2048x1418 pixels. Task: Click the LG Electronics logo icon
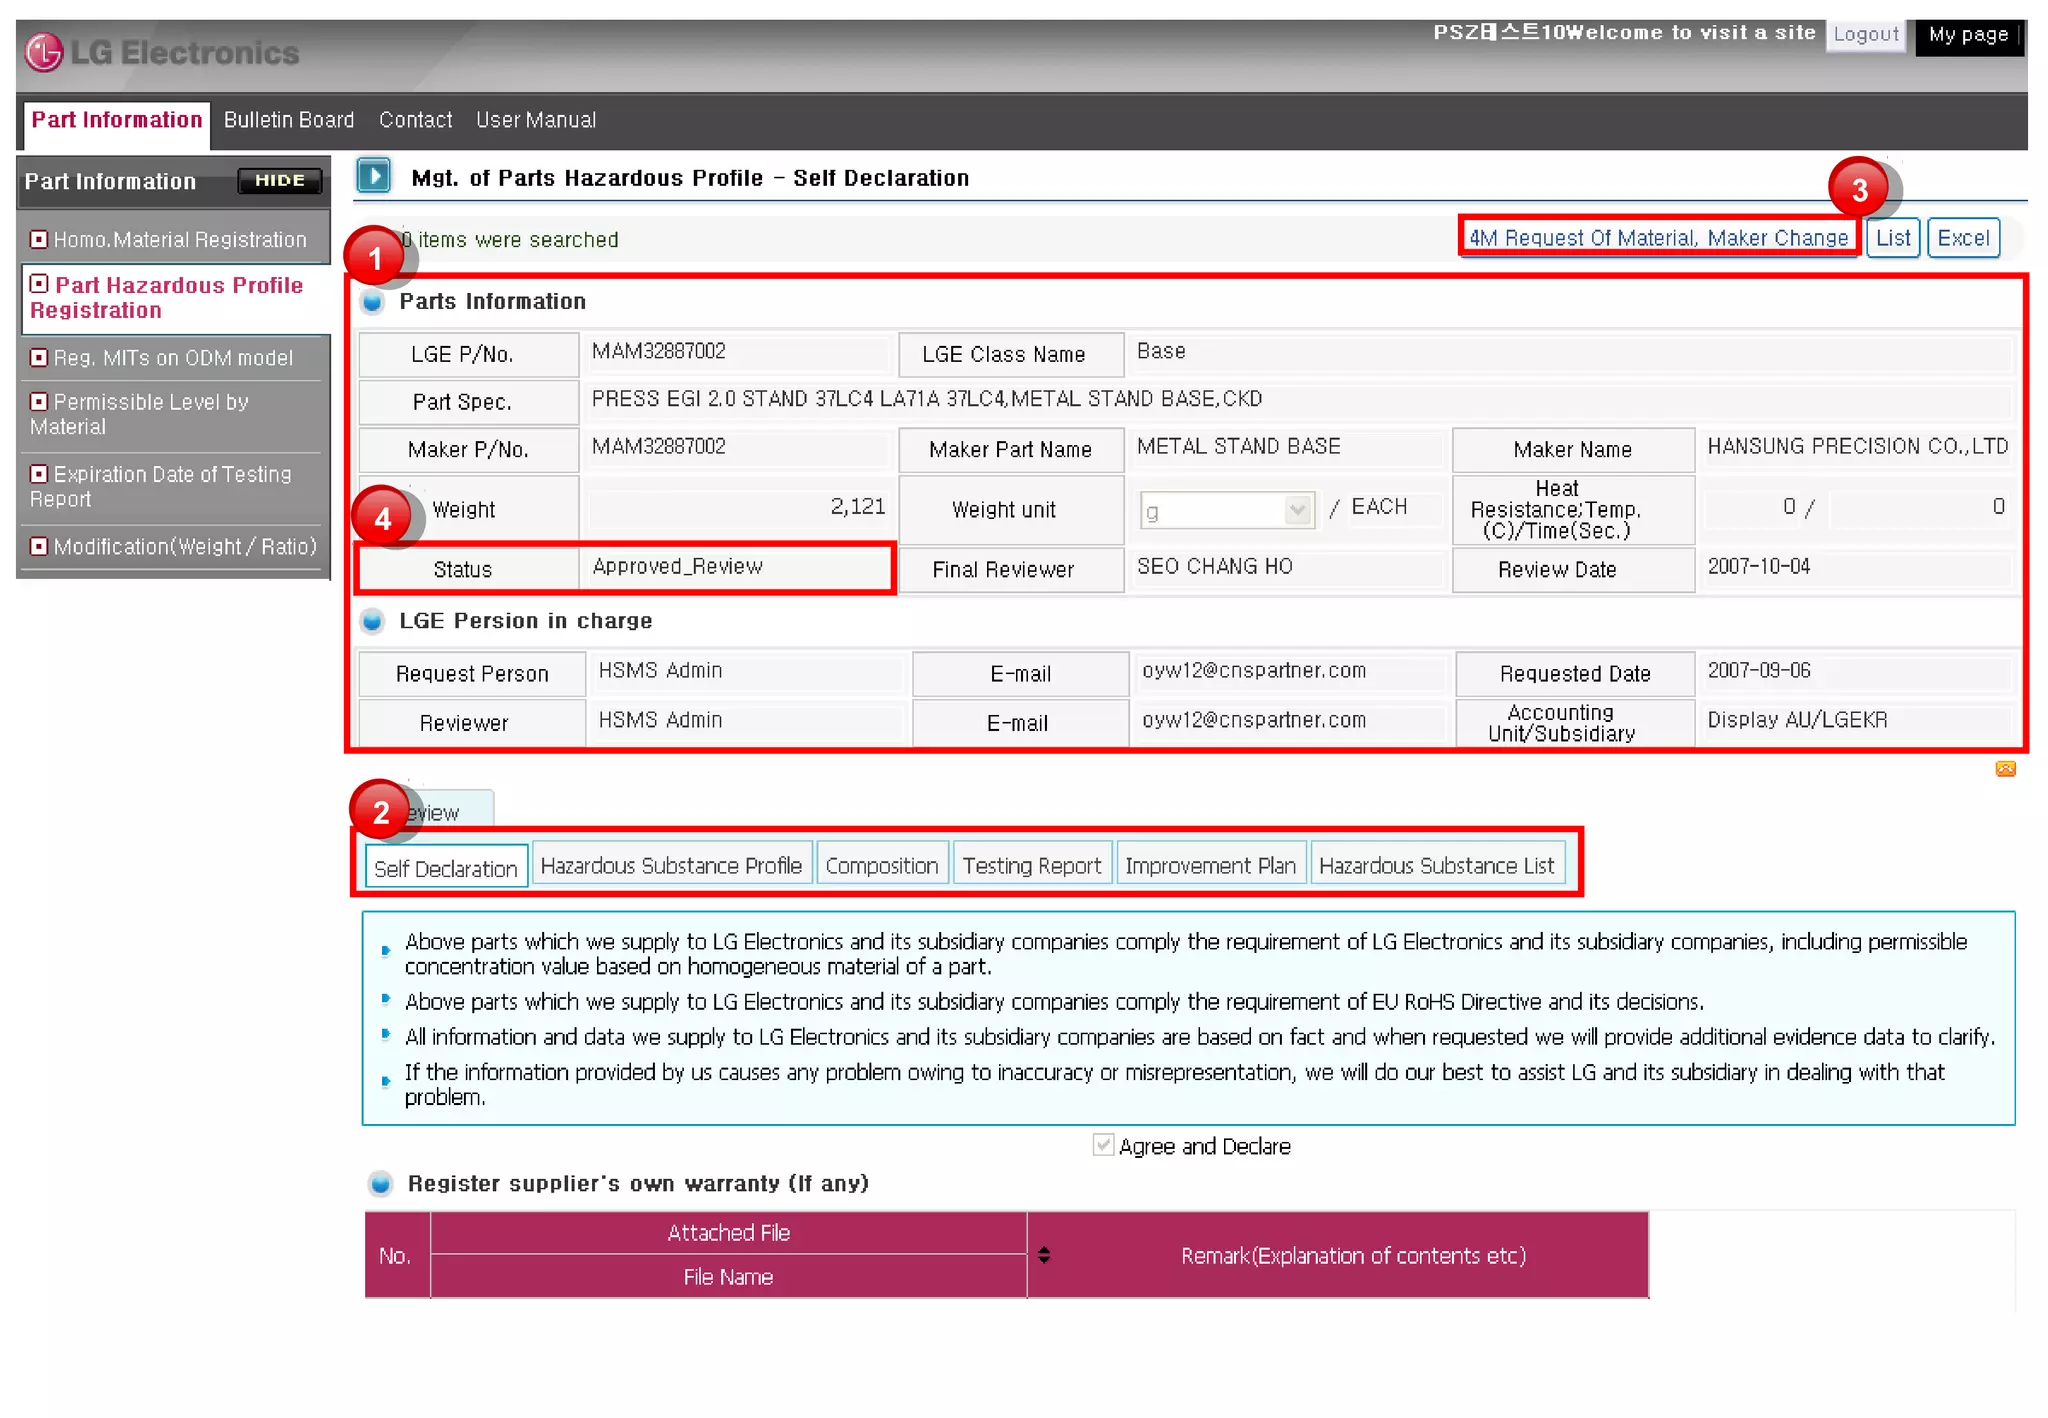44,52
